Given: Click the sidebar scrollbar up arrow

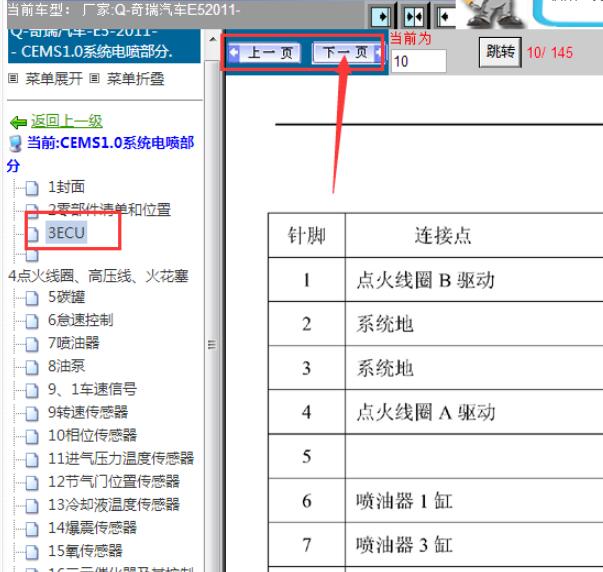Looking at the screenshot, I should [212, 40].
